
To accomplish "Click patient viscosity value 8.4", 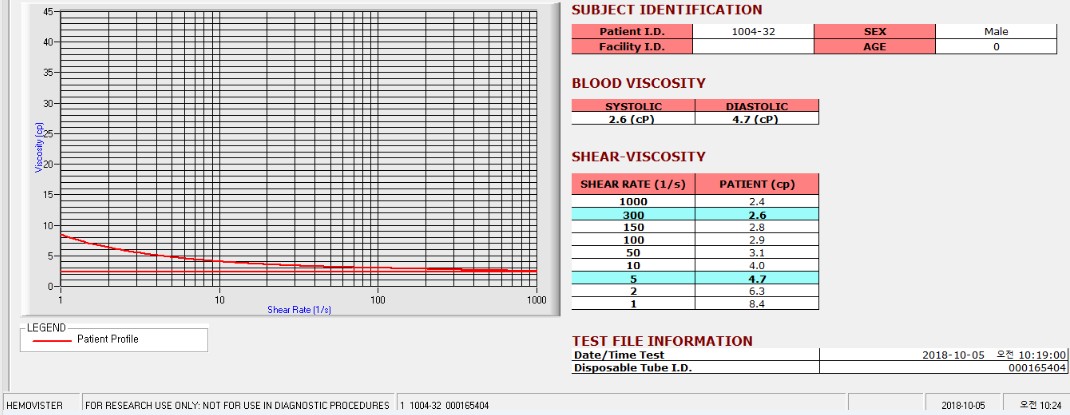I will 757,304.
